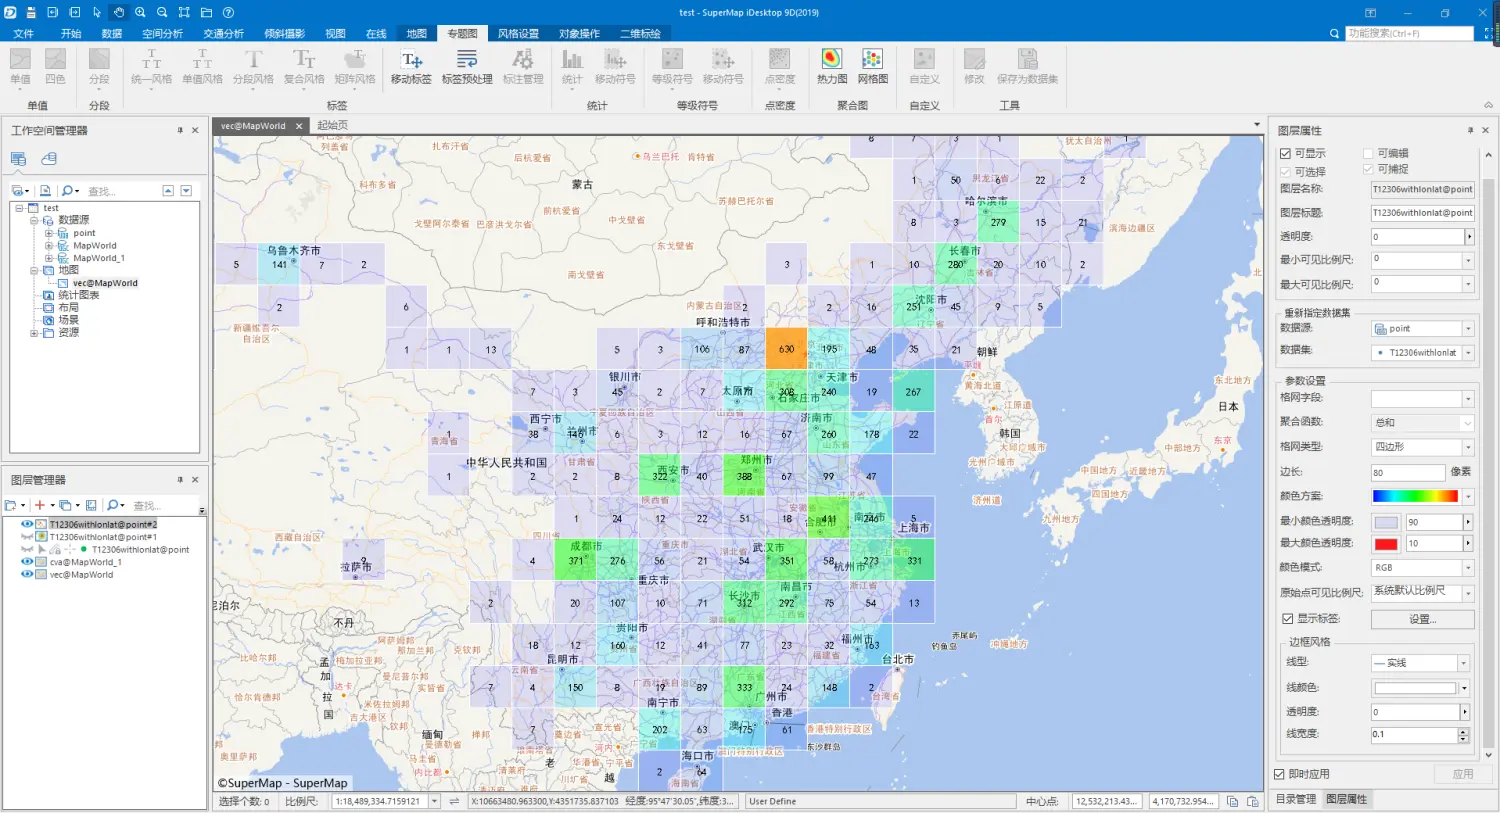Toggle the 可选择 checkbox
This screenshot has height=813, width=1500.
point(1285,171)
